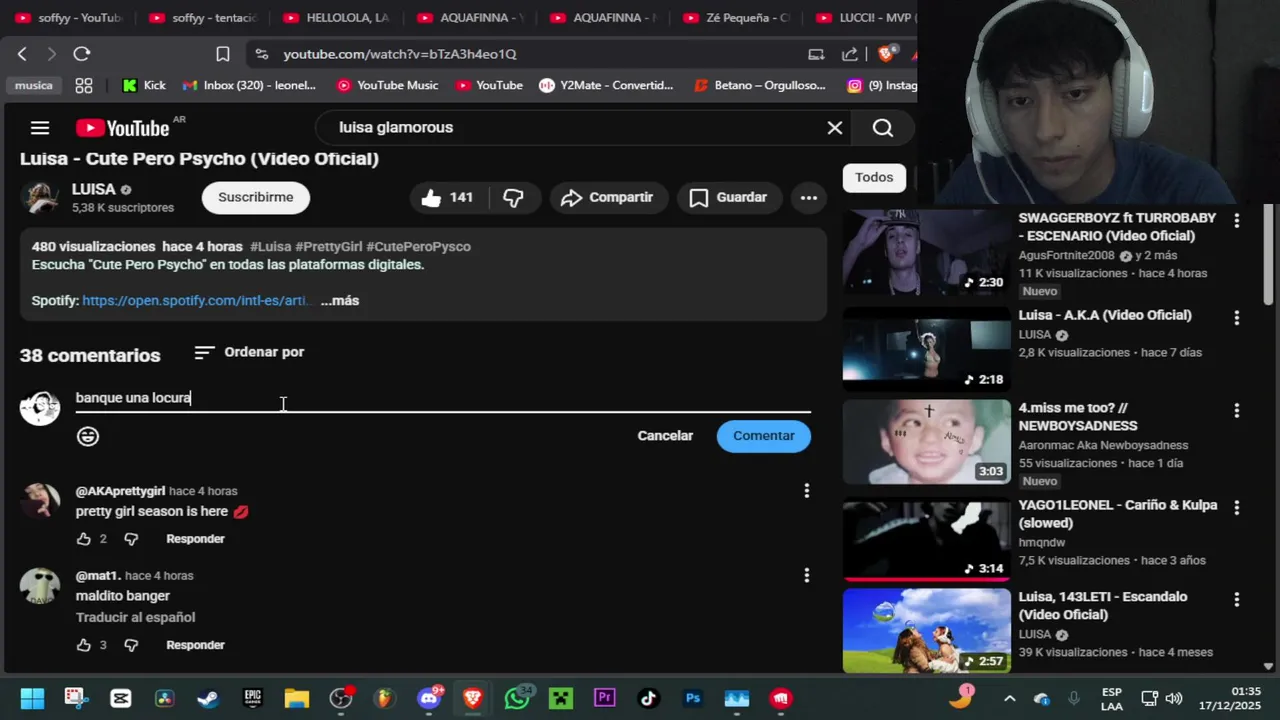Open the Kick bookmark
The width and height of the screenshot is (1280, 720).
click(x=144, y=85)
